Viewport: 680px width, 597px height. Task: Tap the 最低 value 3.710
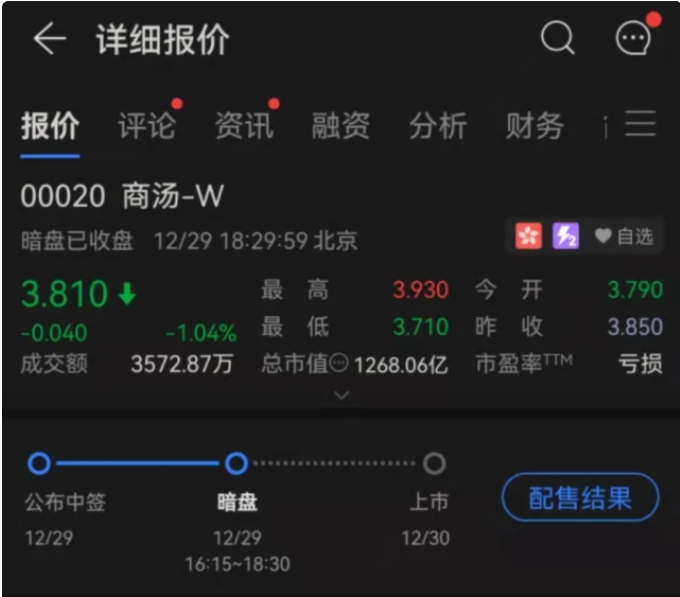coord(420,326)
